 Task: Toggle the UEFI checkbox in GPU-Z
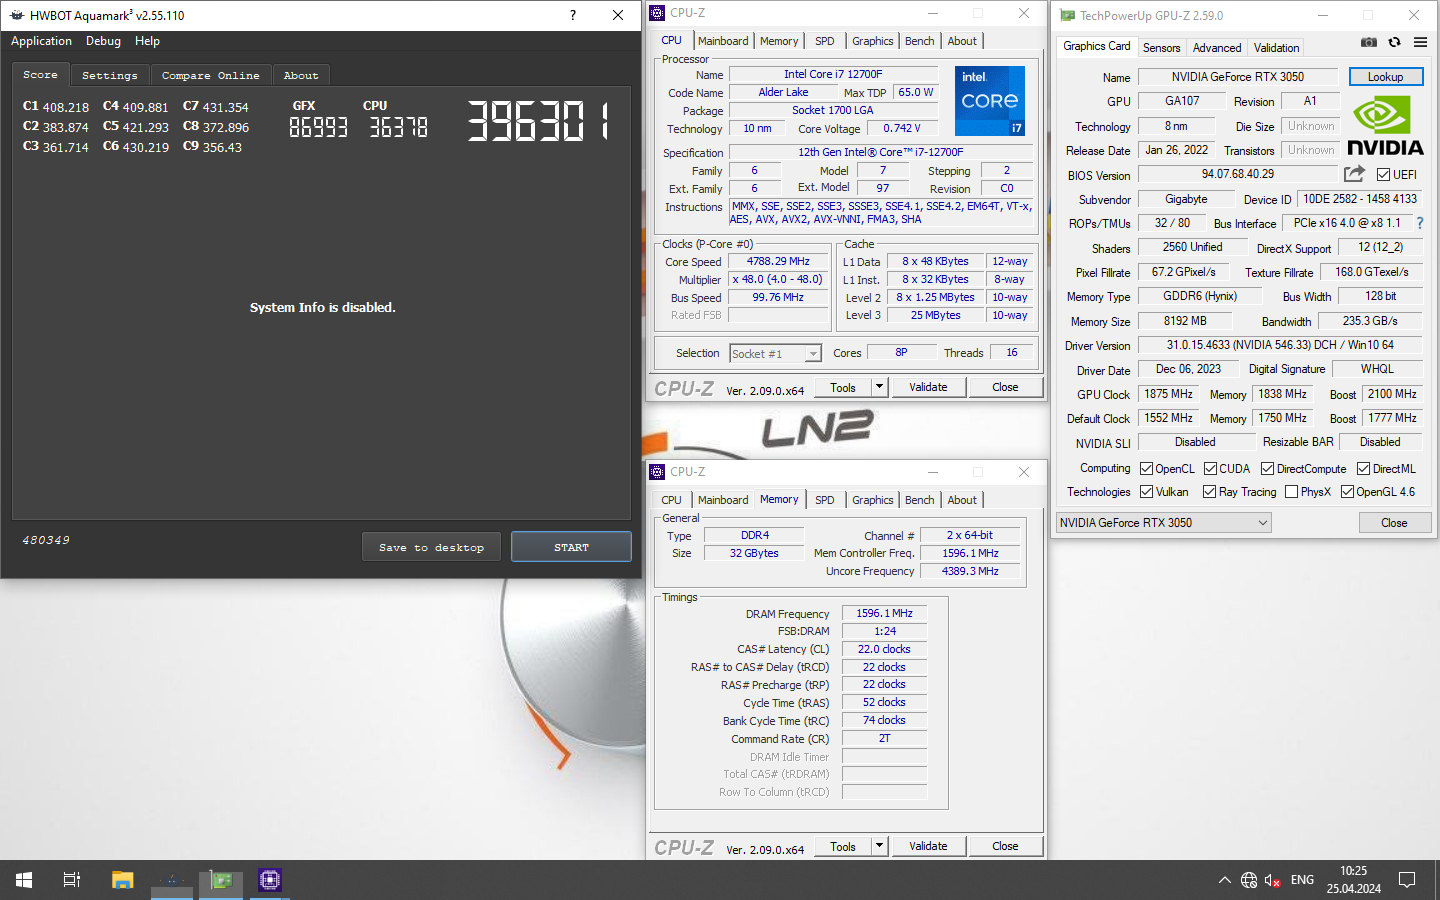click(x=1383, y=175)
